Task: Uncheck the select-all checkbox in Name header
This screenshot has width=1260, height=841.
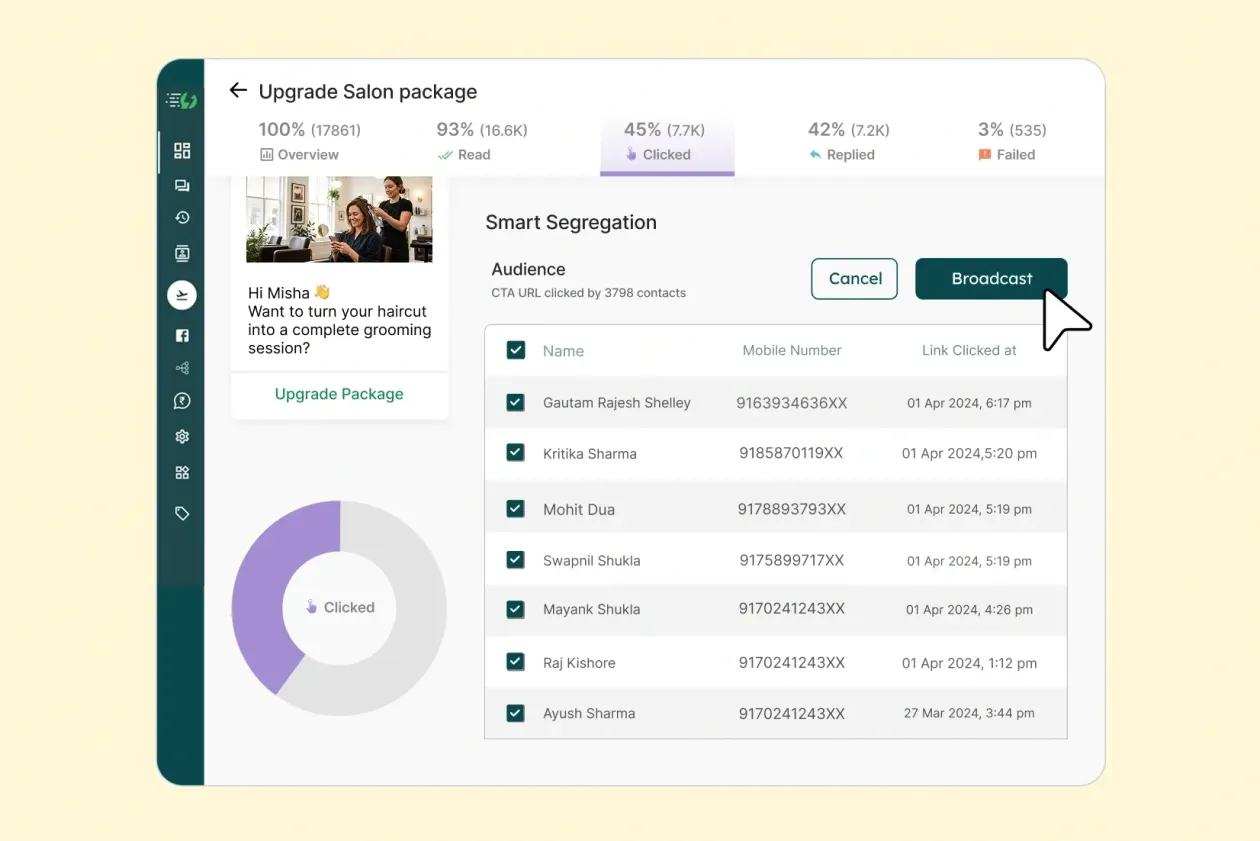Action: (515, 350)
